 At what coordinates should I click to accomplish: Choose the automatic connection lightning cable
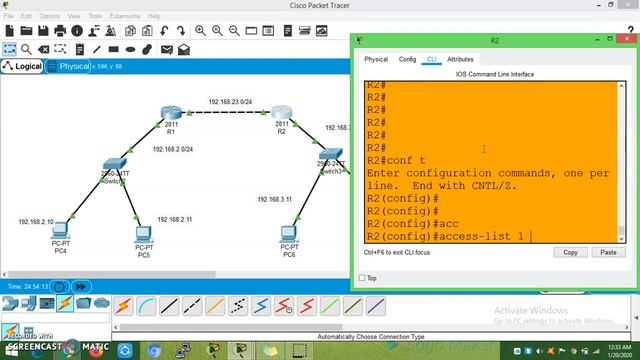coord(123,306)
